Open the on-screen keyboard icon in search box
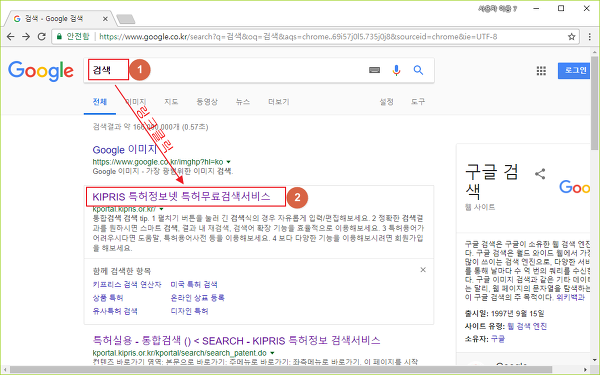 coord(374,70)
